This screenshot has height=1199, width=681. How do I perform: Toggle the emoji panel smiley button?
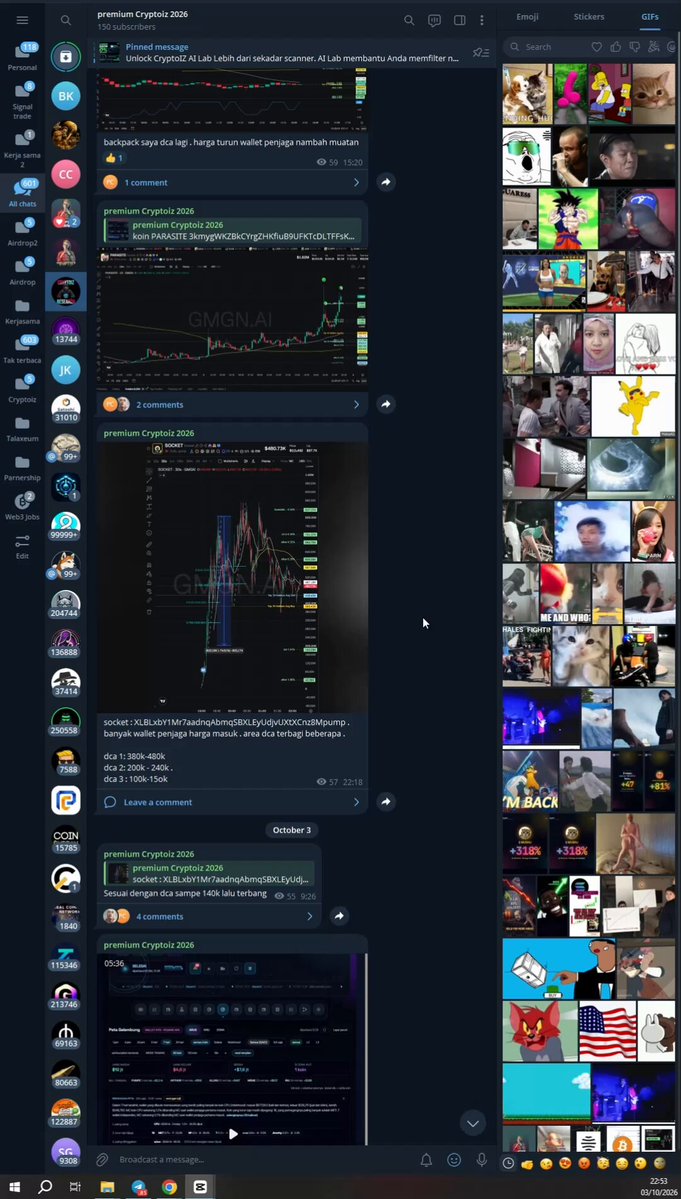click(x=454, y=1159)
